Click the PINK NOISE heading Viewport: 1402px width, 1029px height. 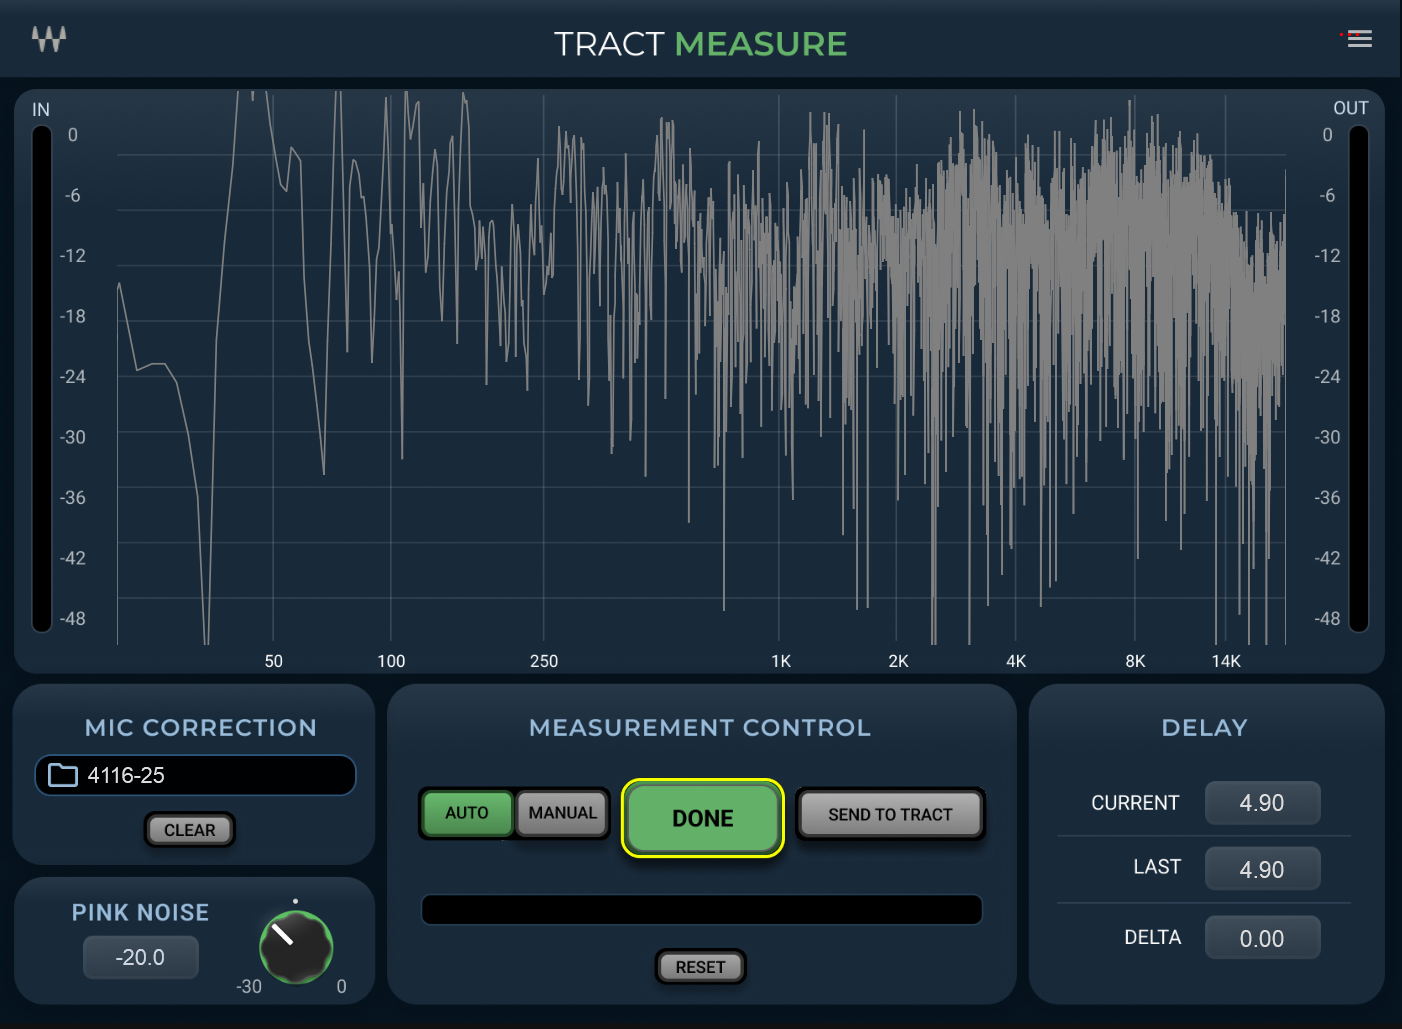tap(140, 912)
